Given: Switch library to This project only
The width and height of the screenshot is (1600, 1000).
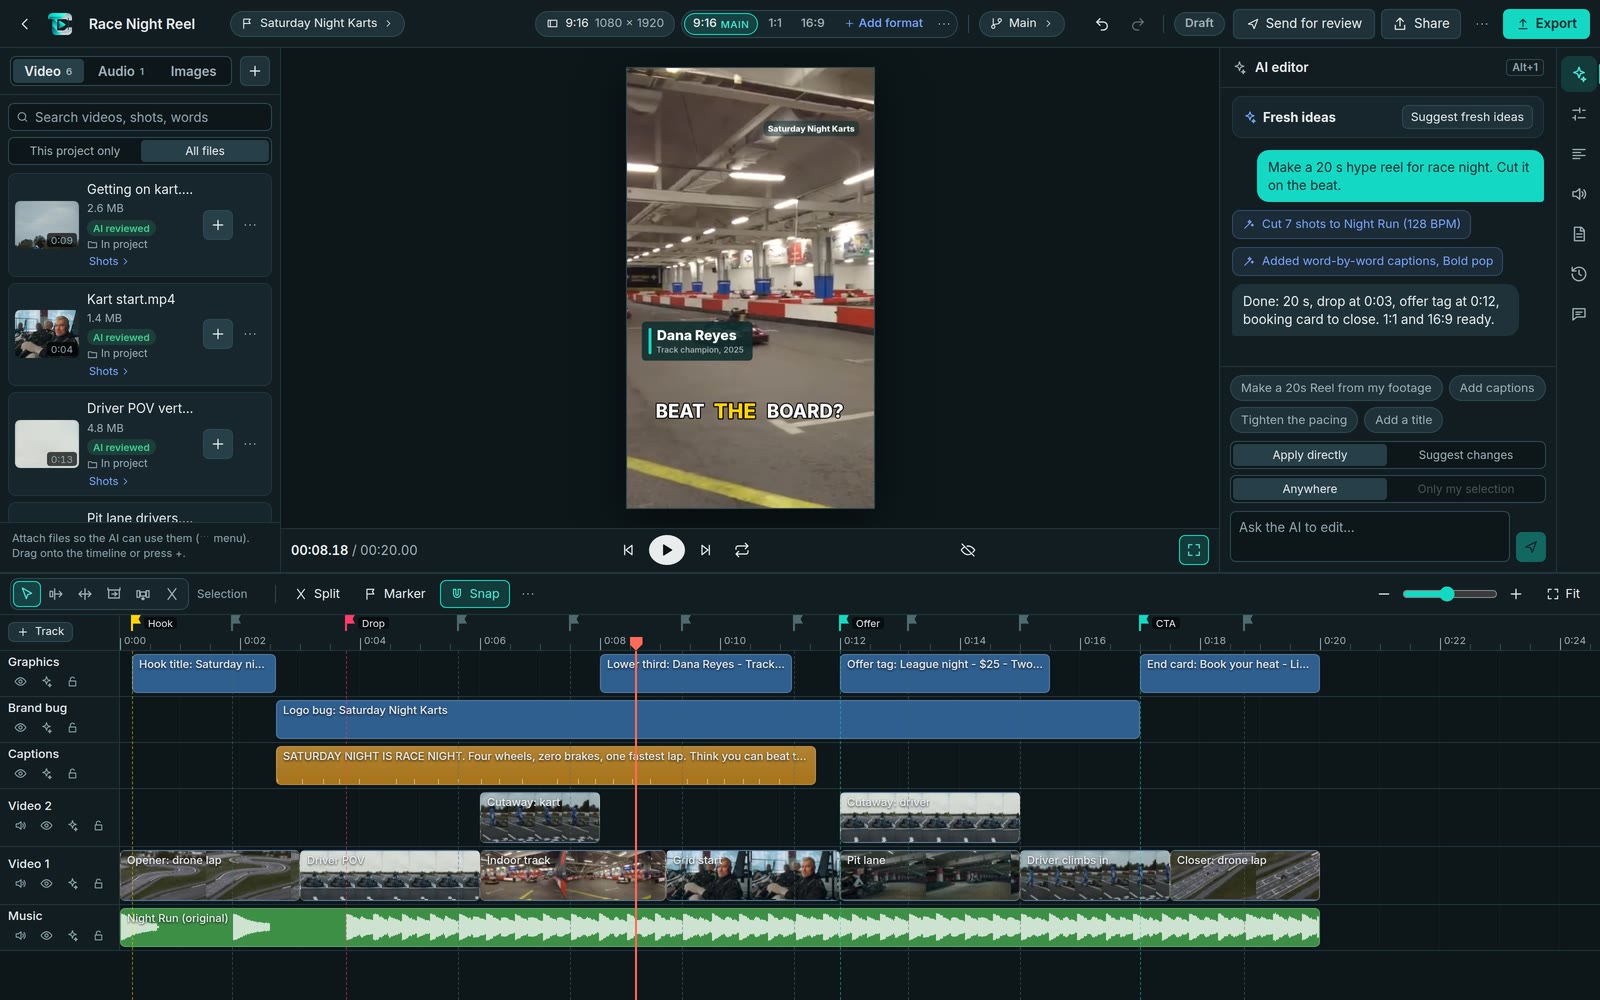Looking at the screenshot, I should (75, 151).
